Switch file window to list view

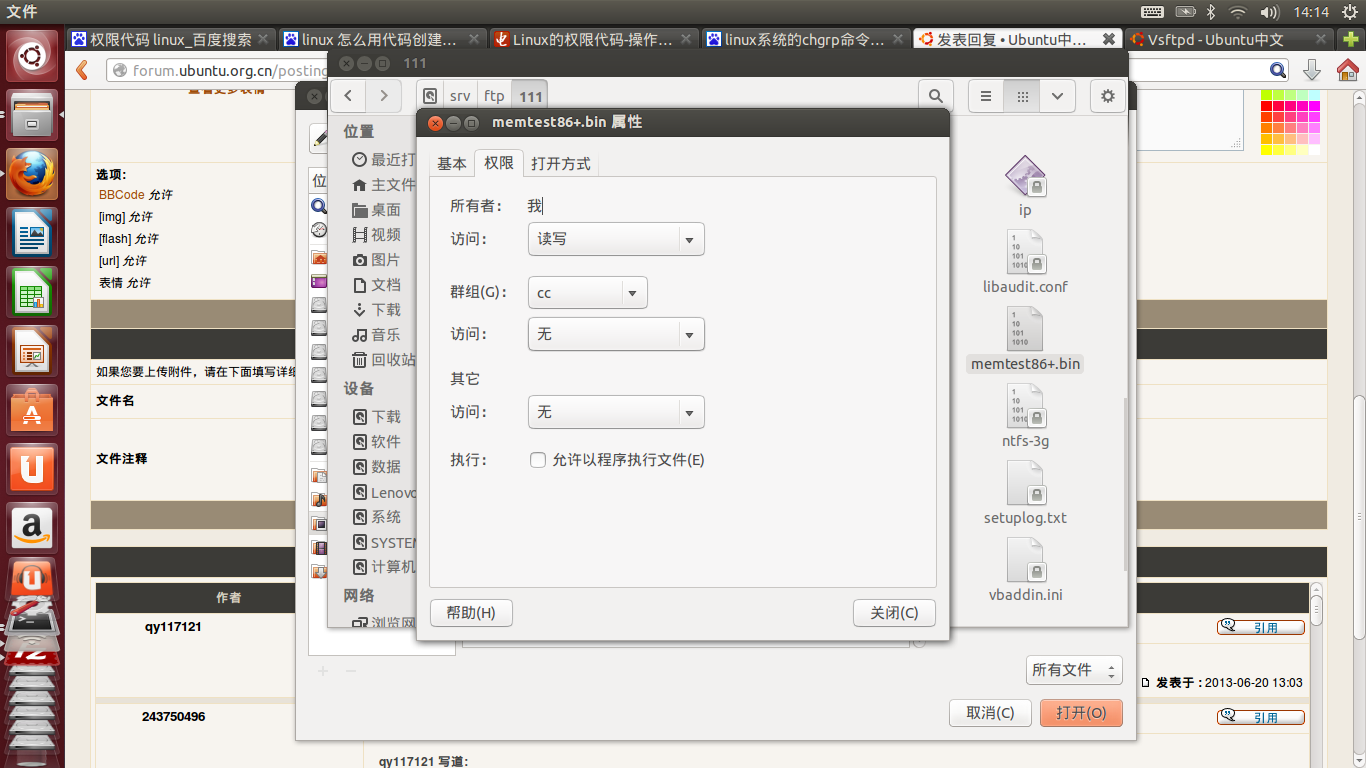click(x=986, y=96)
